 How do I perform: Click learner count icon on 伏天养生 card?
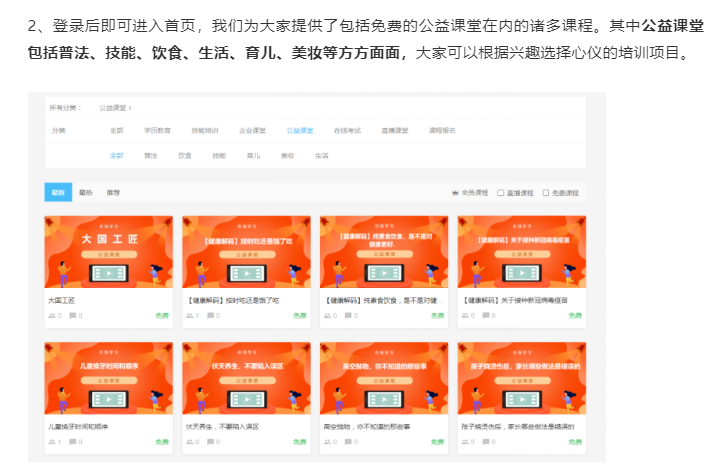189,442
